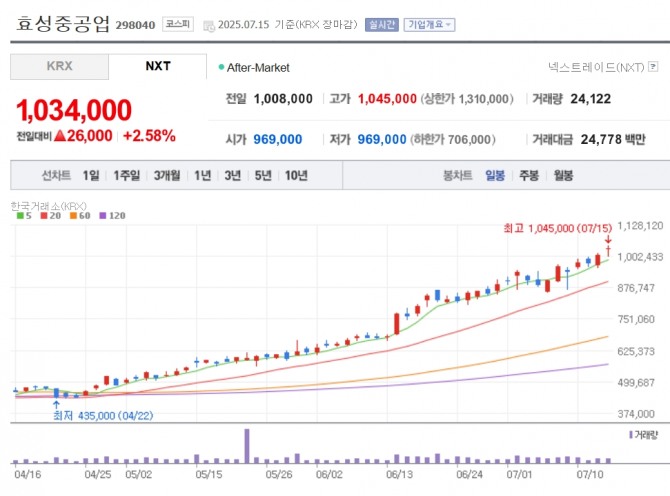The height and width of the screenshot is (496, 670).
Task: Switch candlestick chart to 월봉 monthly
Action: [562, 175]
